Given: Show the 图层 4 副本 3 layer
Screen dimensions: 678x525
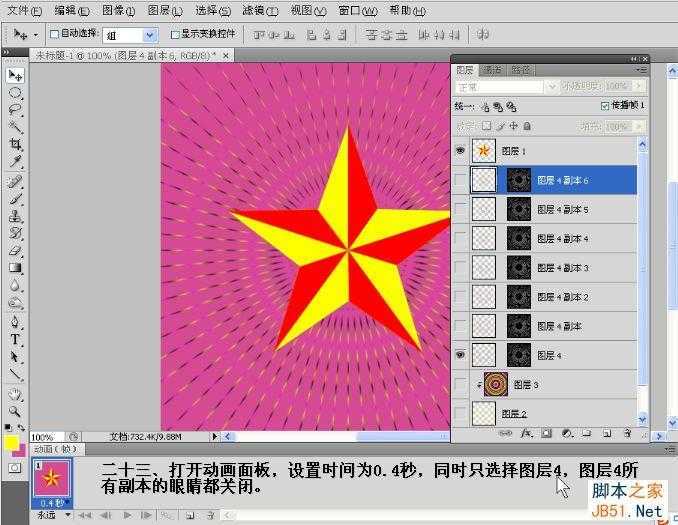Looking at the screenshot, I should 461,268.
